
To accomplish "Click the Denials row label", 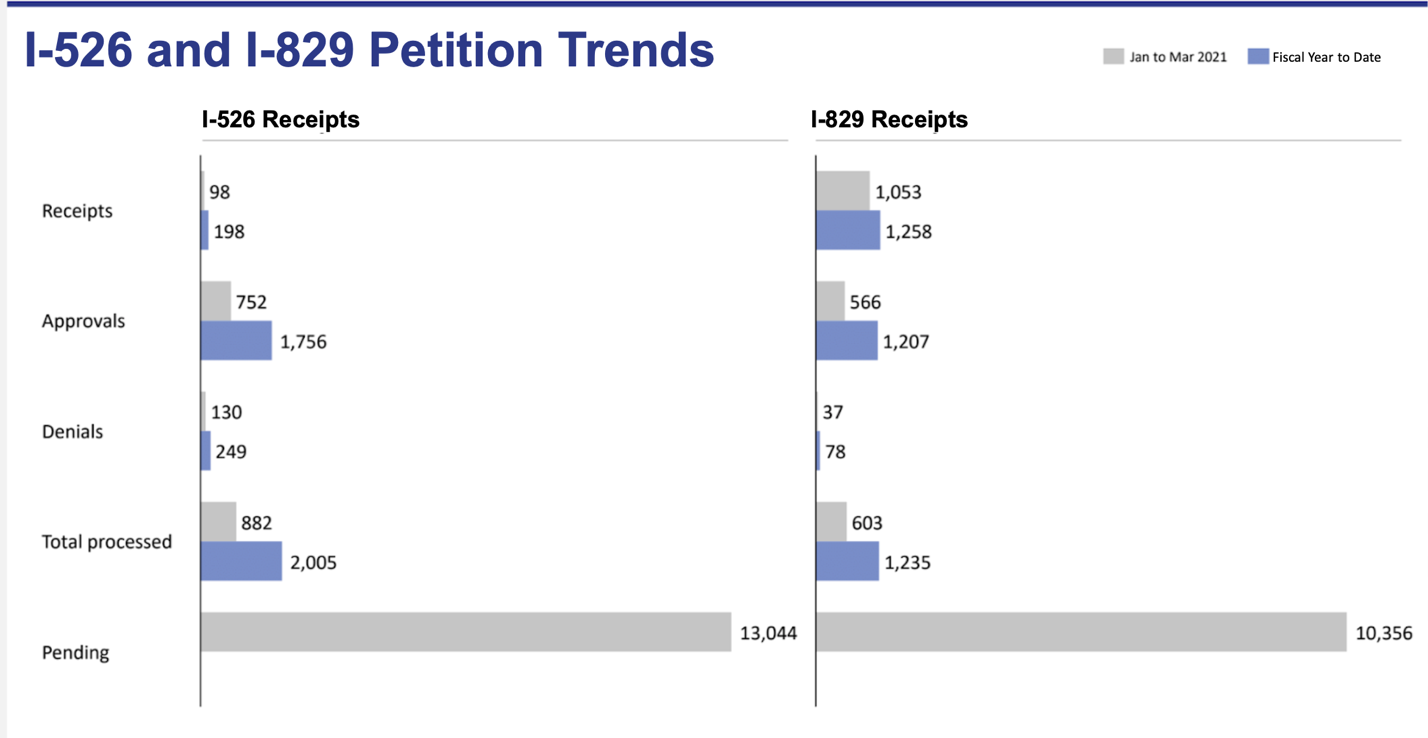I will pyautogui.click(x=72, y=432).
